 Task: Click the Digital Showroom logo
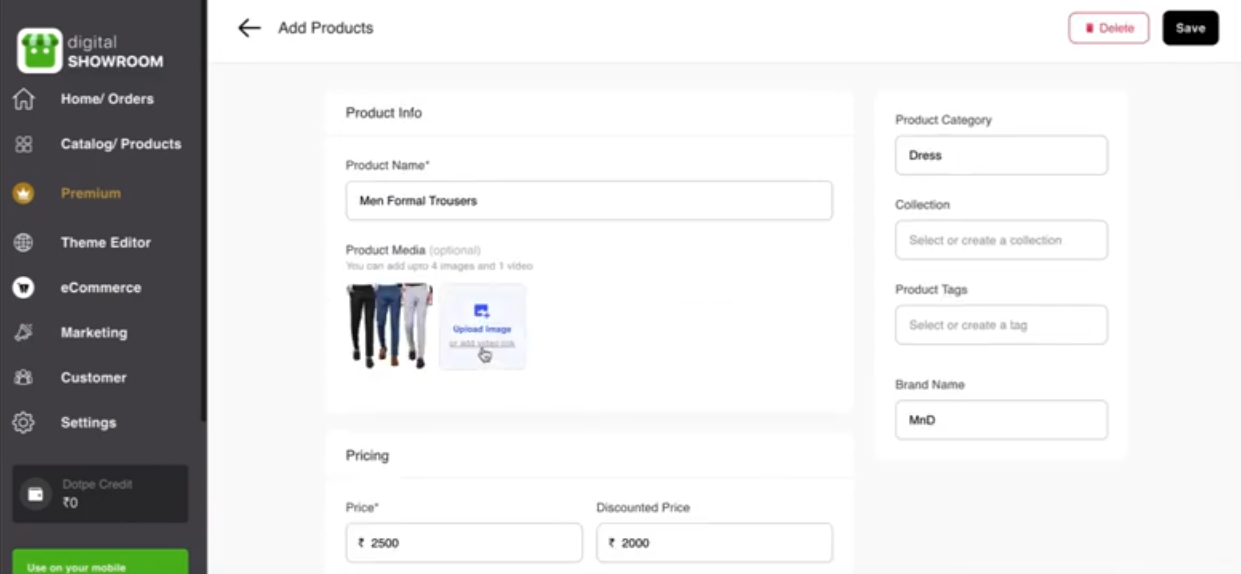[39, 51]
